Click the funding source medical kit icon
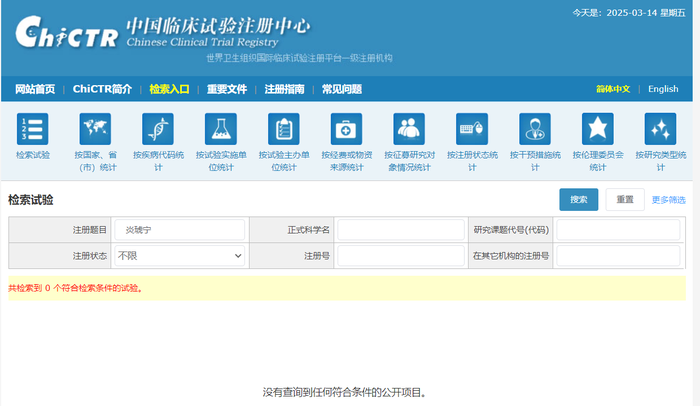 click(346, 129)
